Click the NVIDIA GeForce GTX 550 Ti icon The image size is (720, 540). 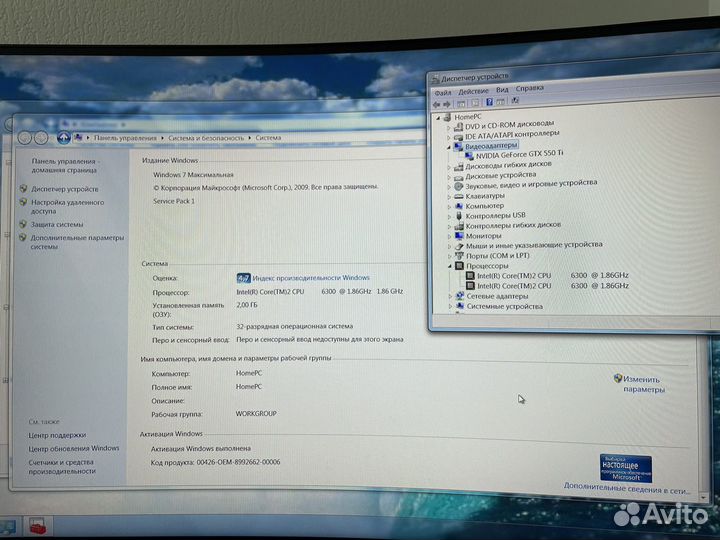pos(469,156)
